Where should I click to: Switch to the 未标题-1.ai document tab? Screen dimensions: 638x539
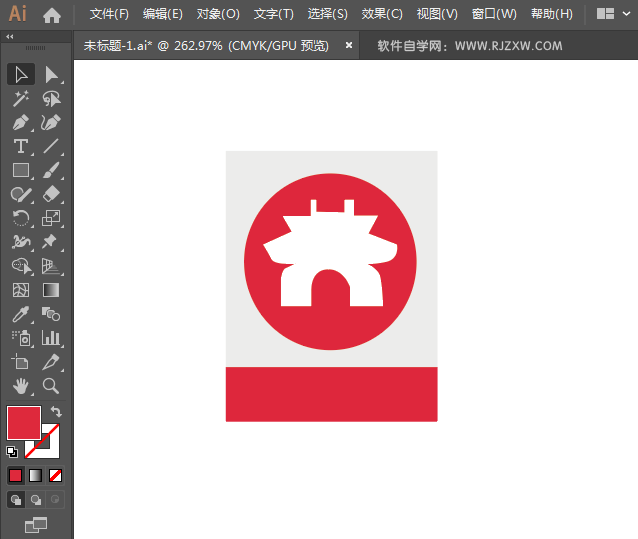pos(206,46)
